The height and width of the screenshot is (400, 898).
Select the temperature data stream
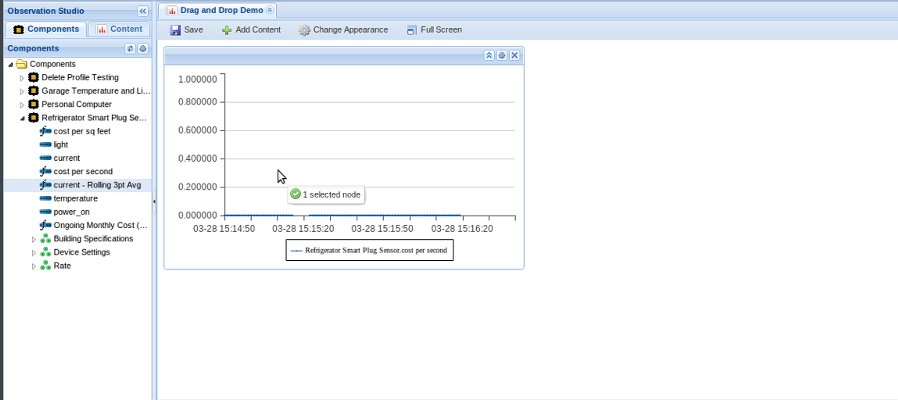coord(75,199)
